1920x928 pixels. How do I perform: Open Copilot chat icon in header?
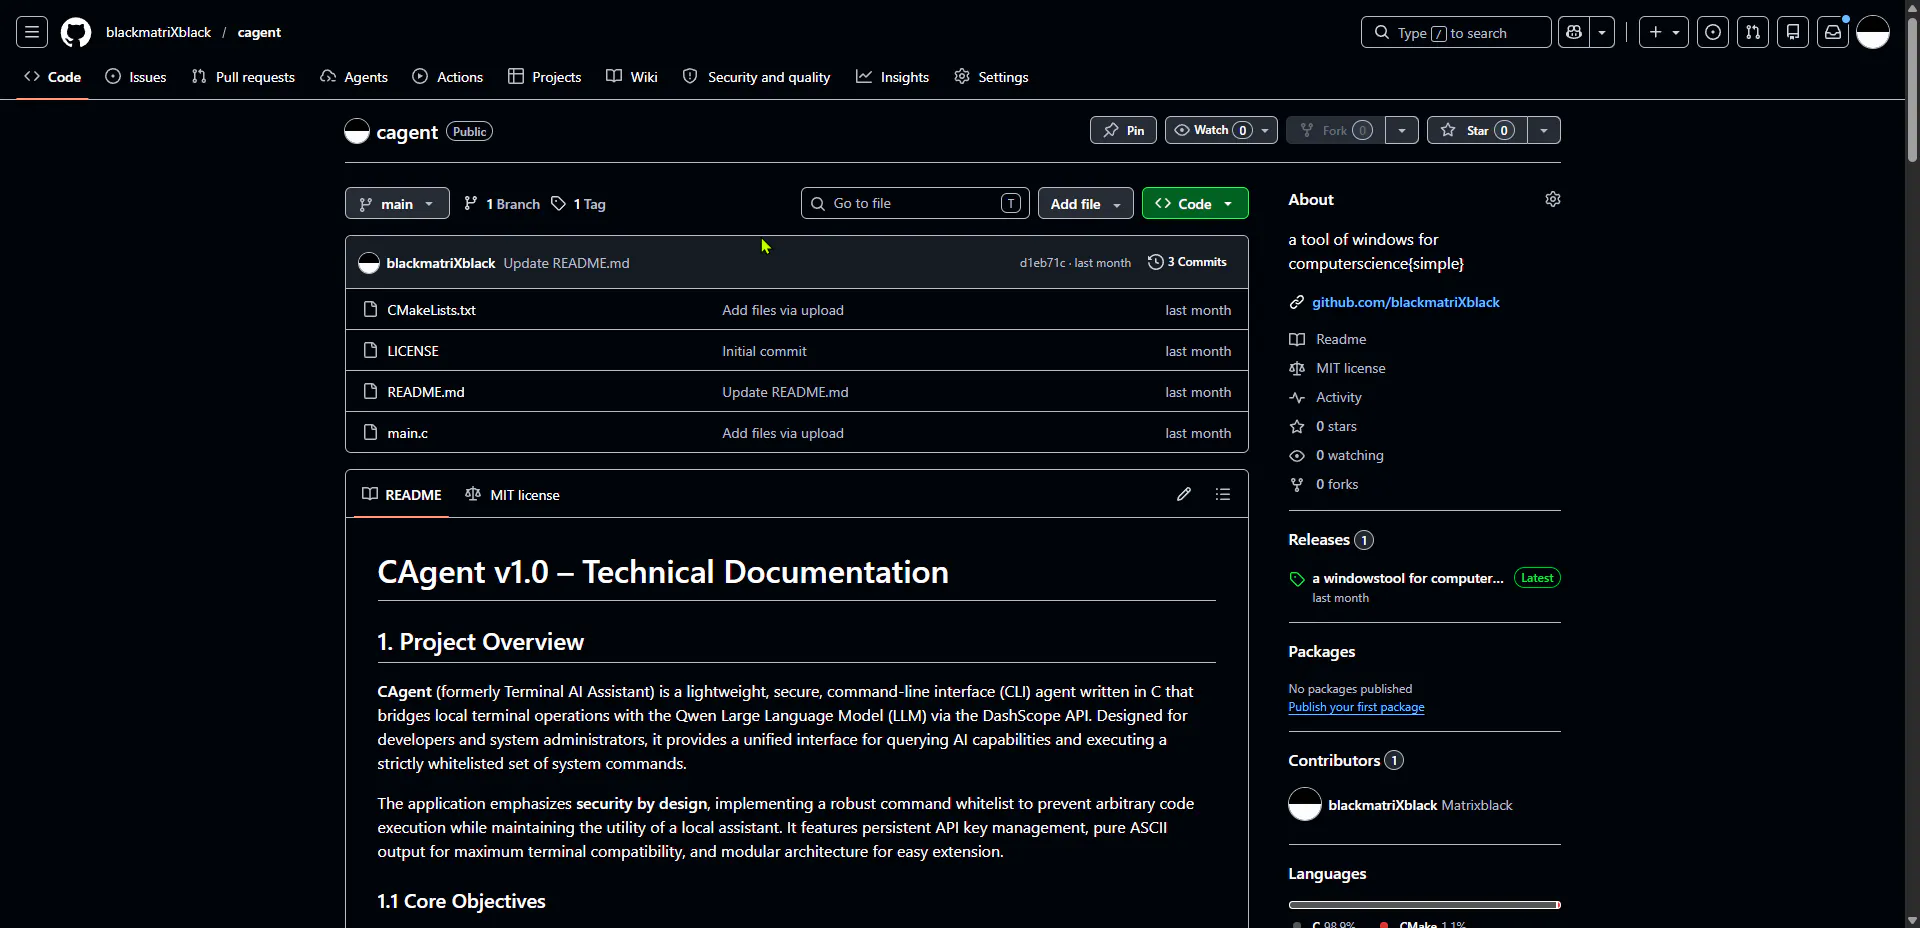(x=1574, y=32)
